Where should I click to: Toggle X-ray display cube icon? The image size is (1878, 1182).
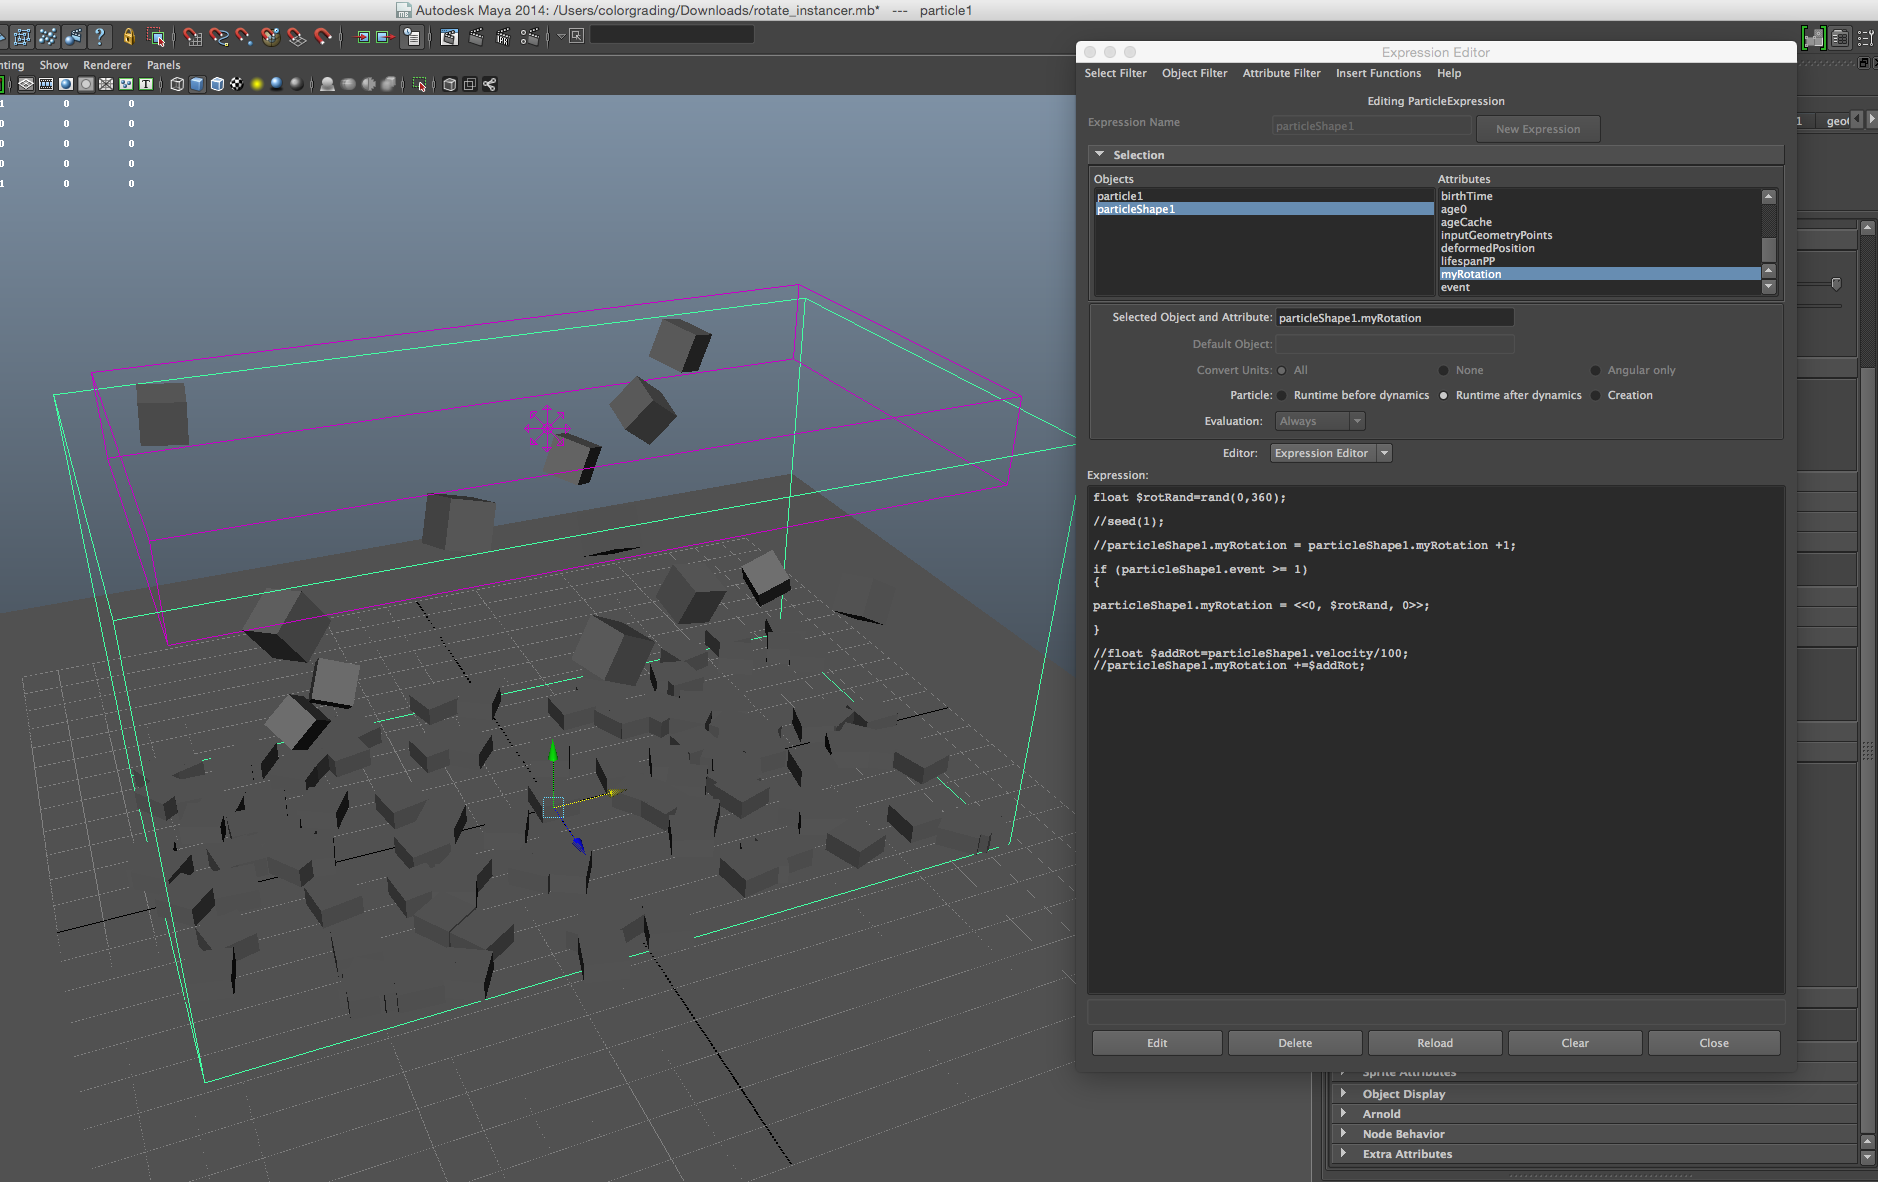[x=450, y=84]
